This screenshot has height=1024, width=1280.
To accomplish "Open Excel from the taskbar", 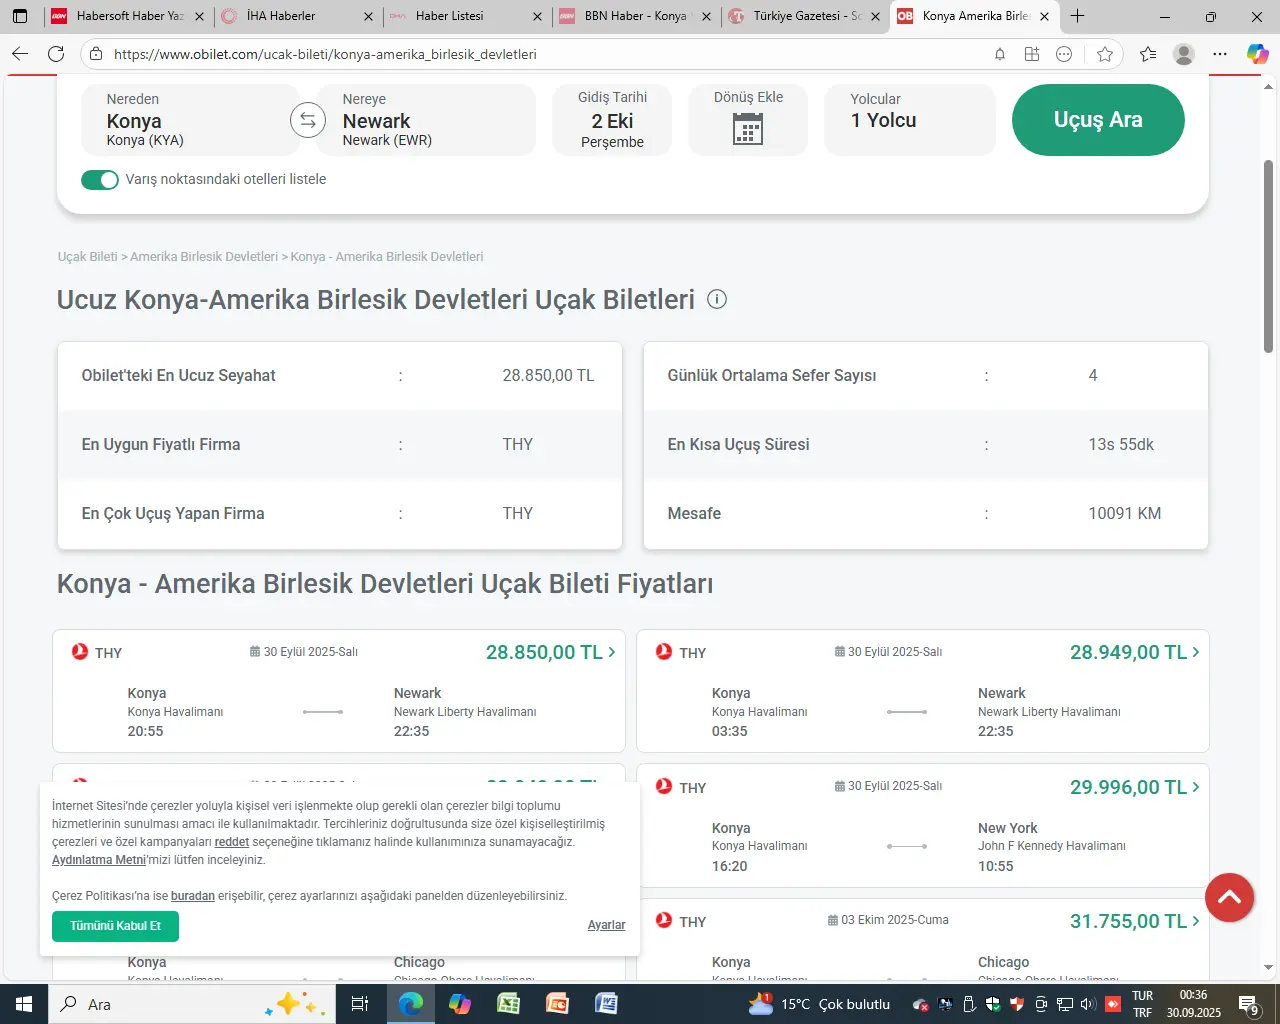I will click(508, 1004).
